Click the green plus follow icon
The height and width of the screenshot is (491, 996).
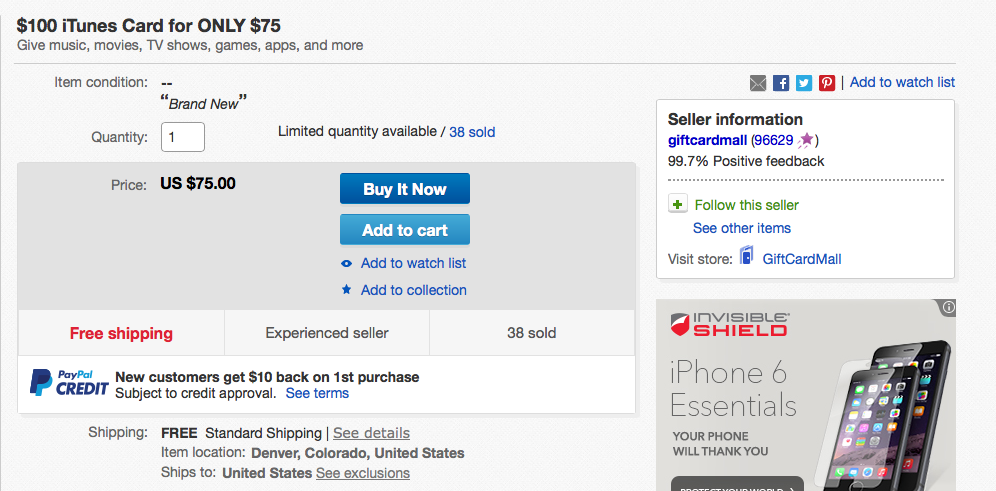point(678,204)
